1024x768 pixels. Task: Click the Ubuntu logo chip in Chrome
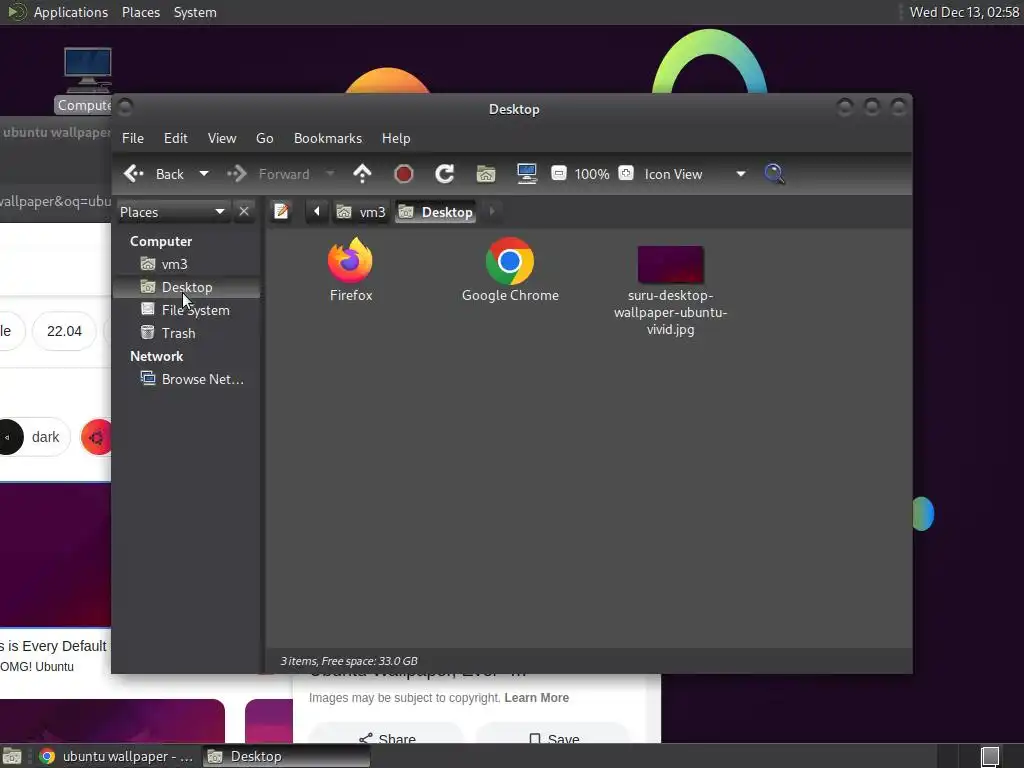97,437
